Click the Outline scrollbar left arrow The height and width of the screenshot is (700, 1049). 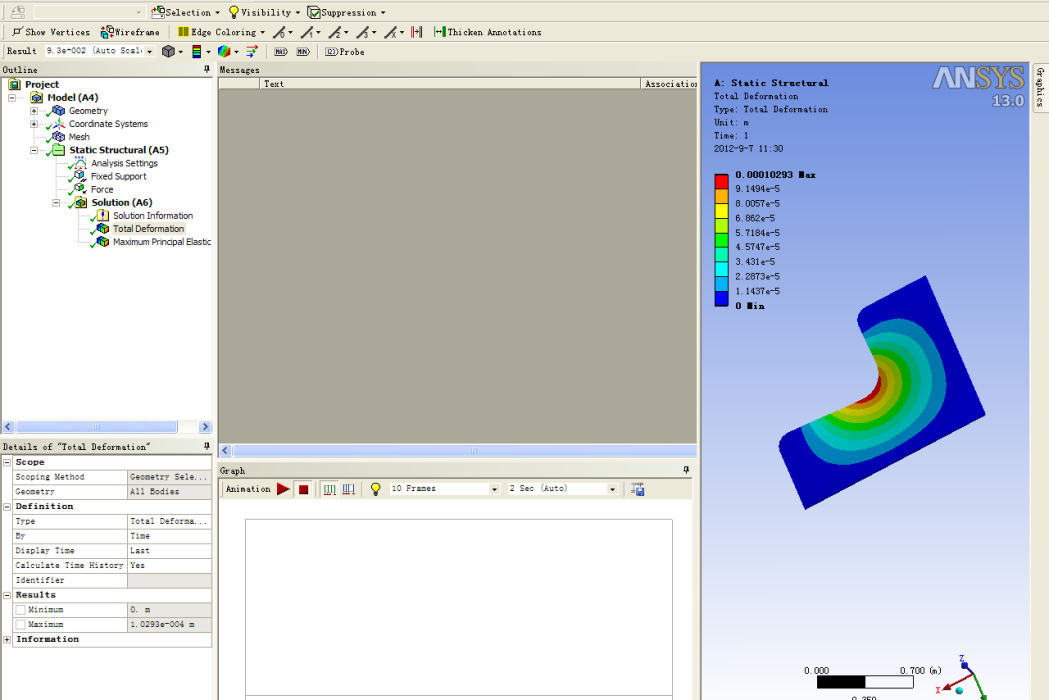[x=8, y=426]
